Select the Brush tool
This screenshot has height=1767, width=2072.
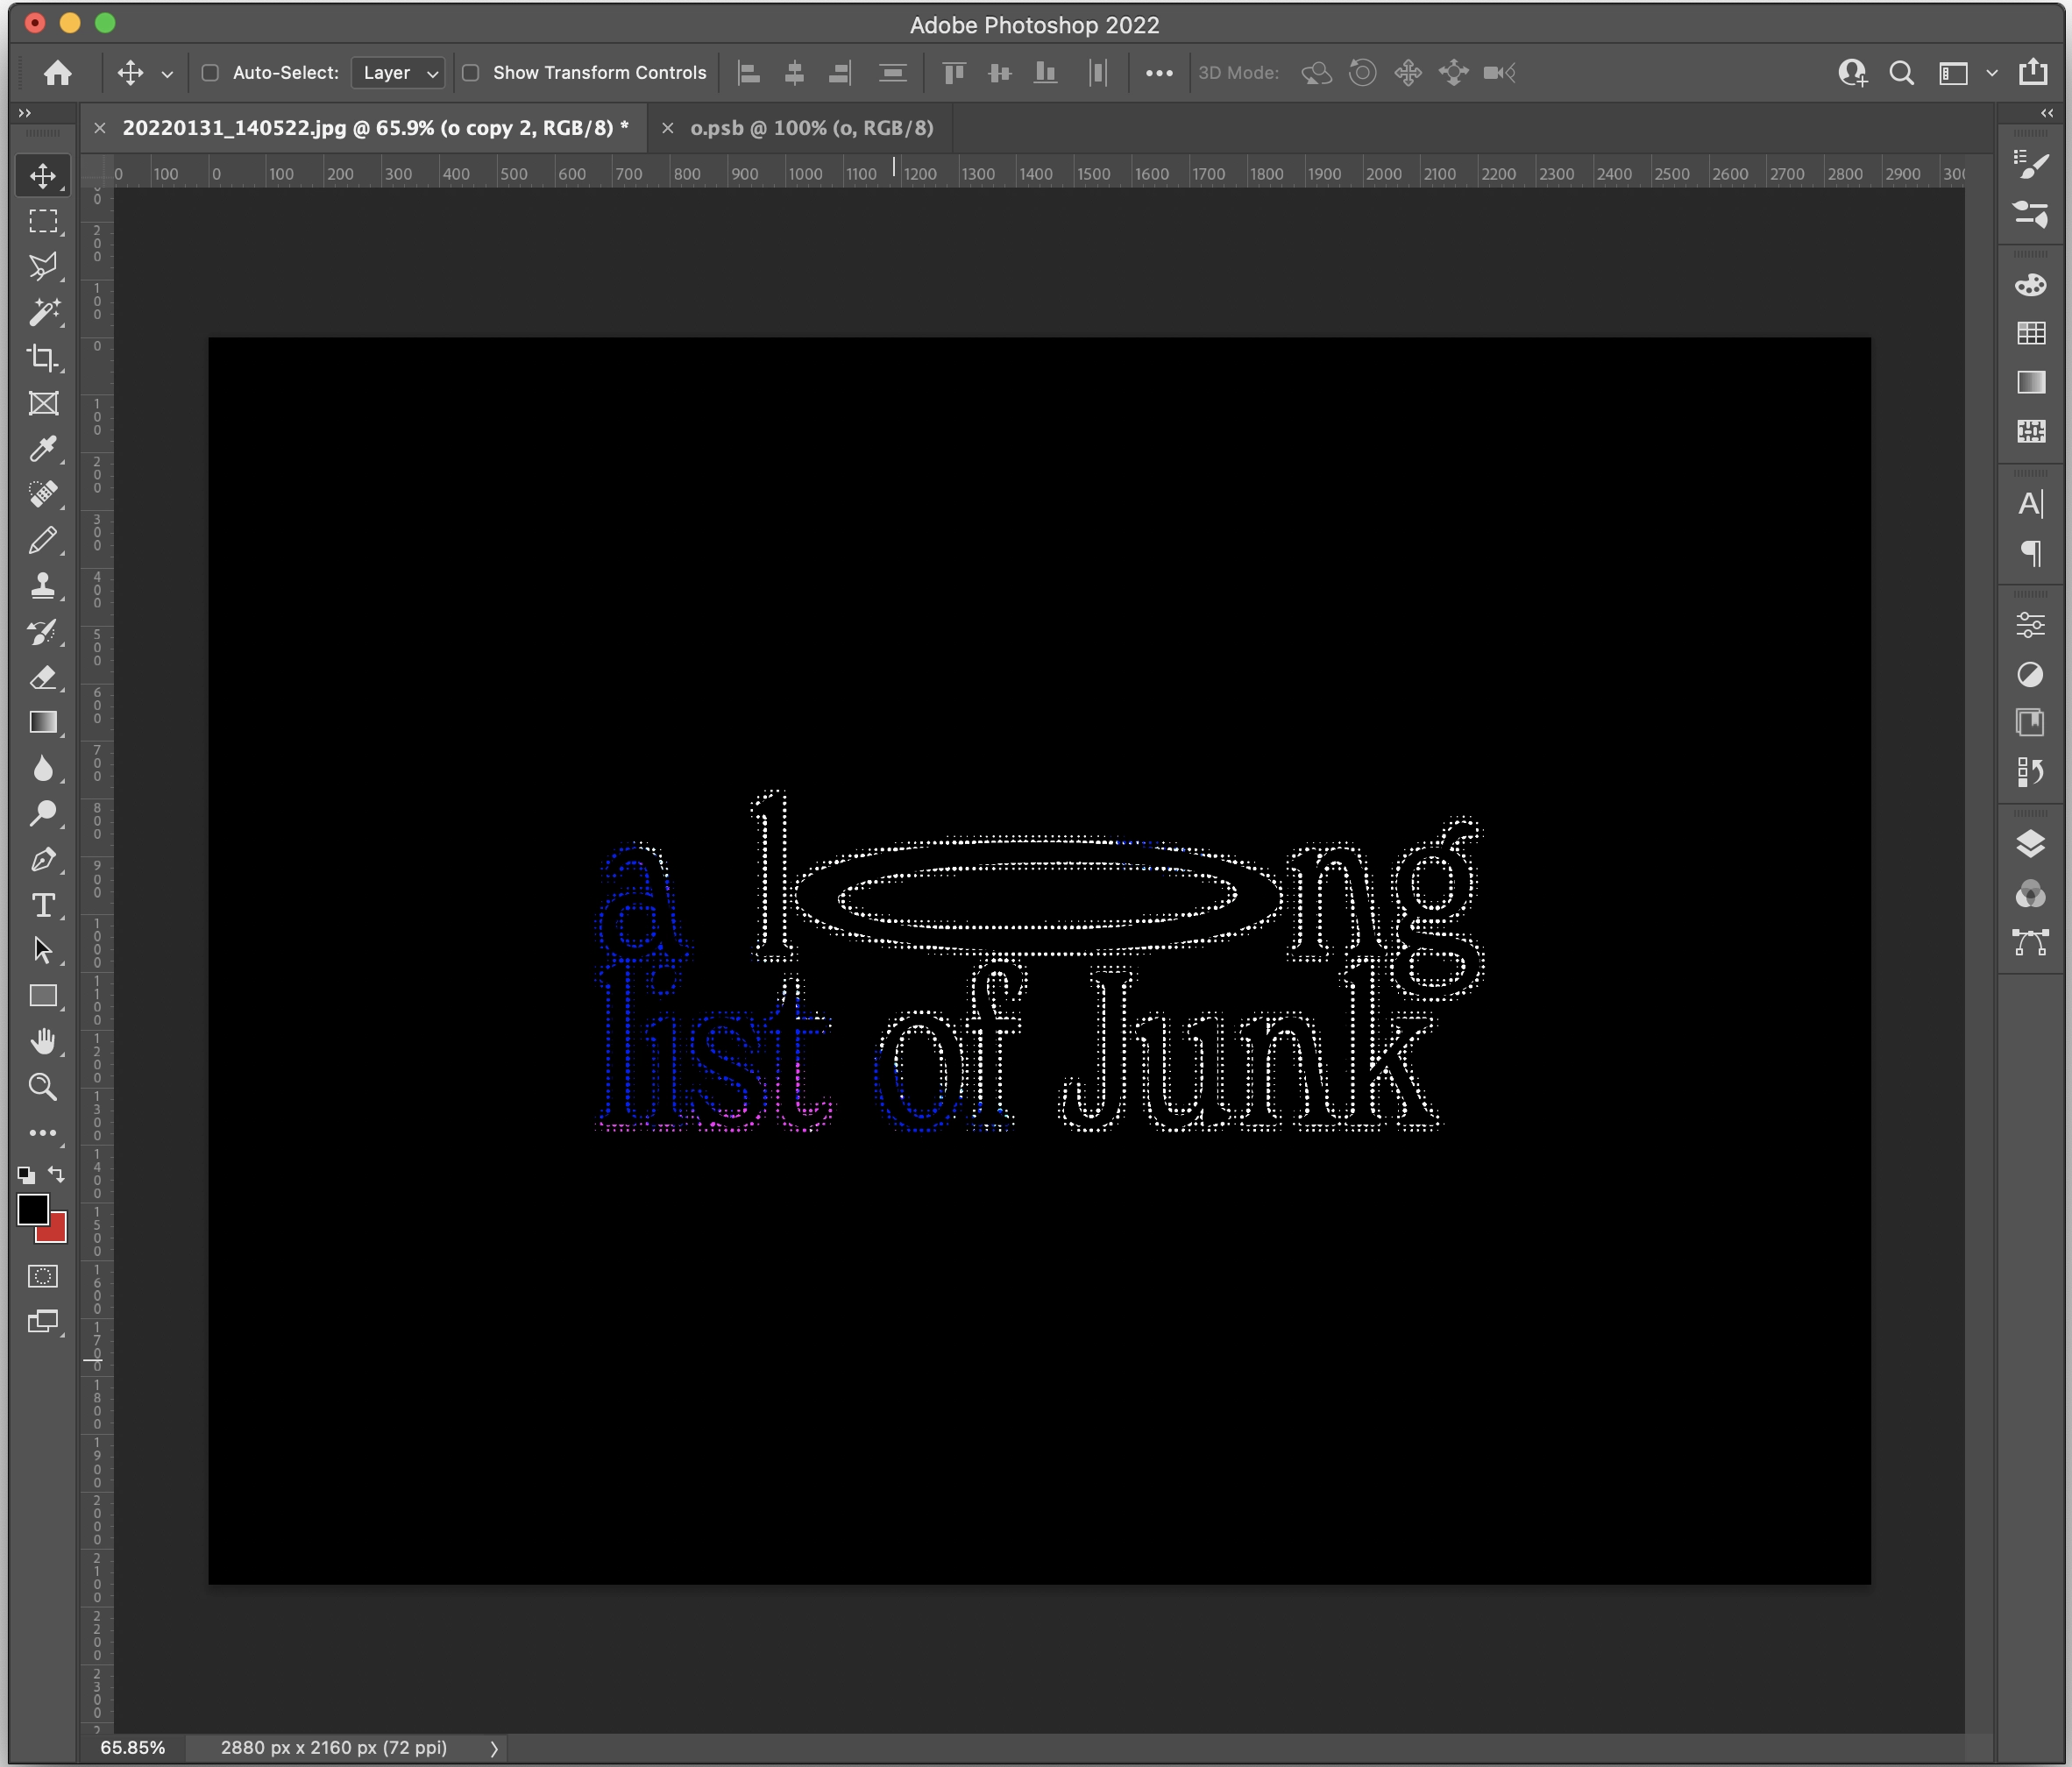43,540
